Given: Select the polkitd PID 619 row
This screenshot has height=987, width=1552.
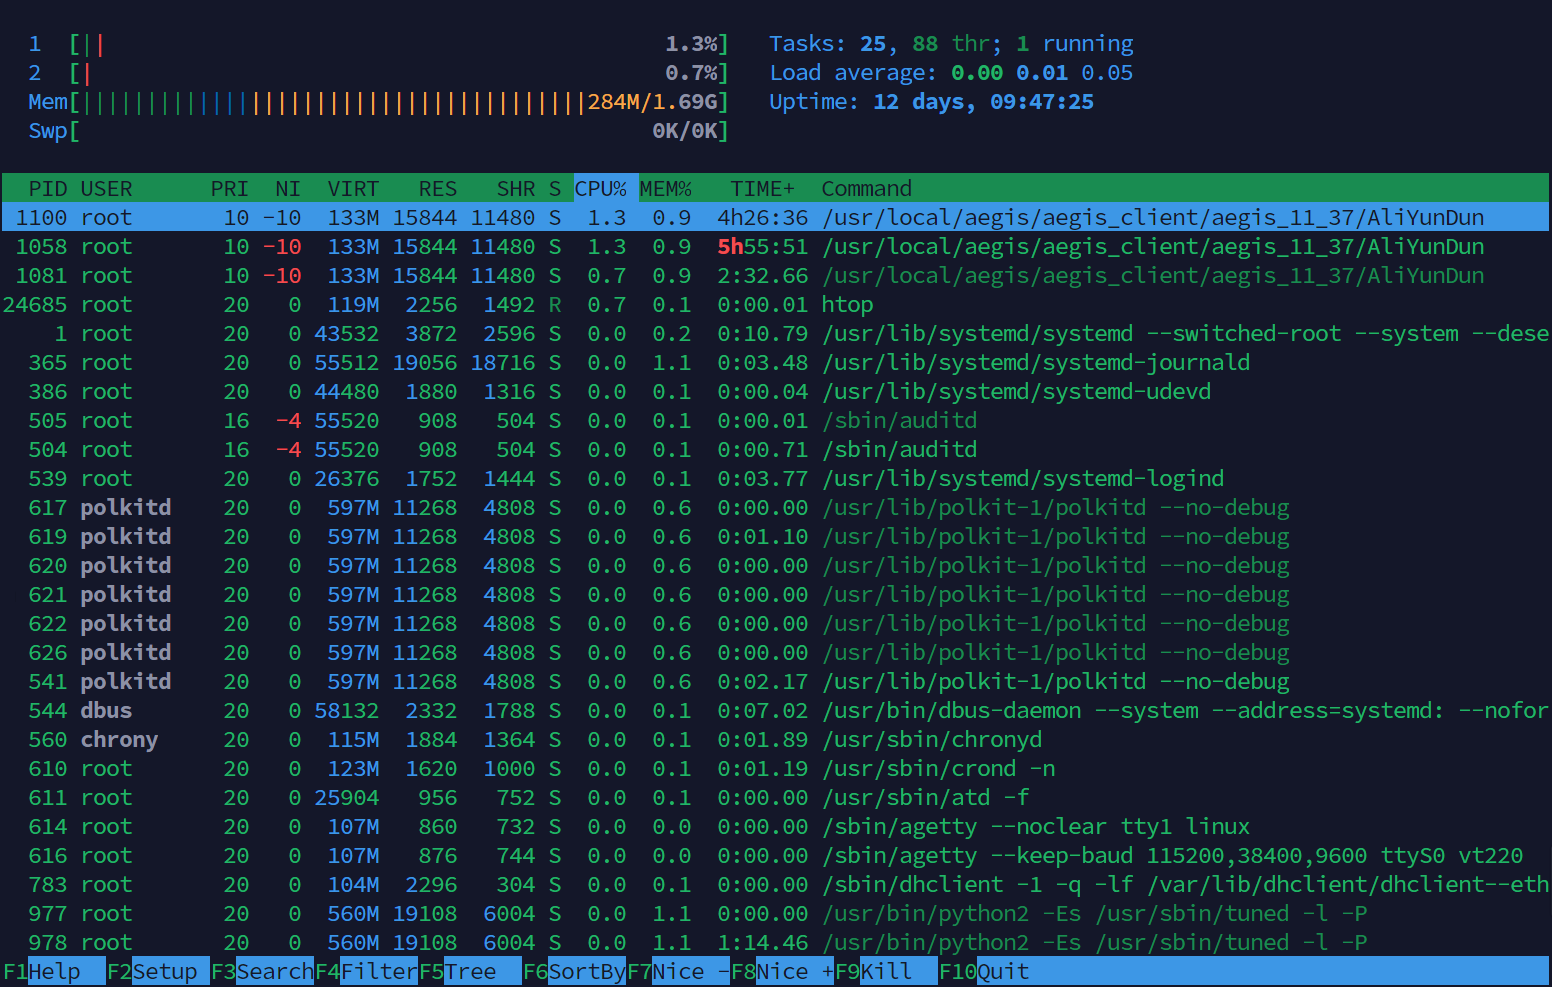Looking at the screenshot, I should pyautogui.click(x=776, y=537).
